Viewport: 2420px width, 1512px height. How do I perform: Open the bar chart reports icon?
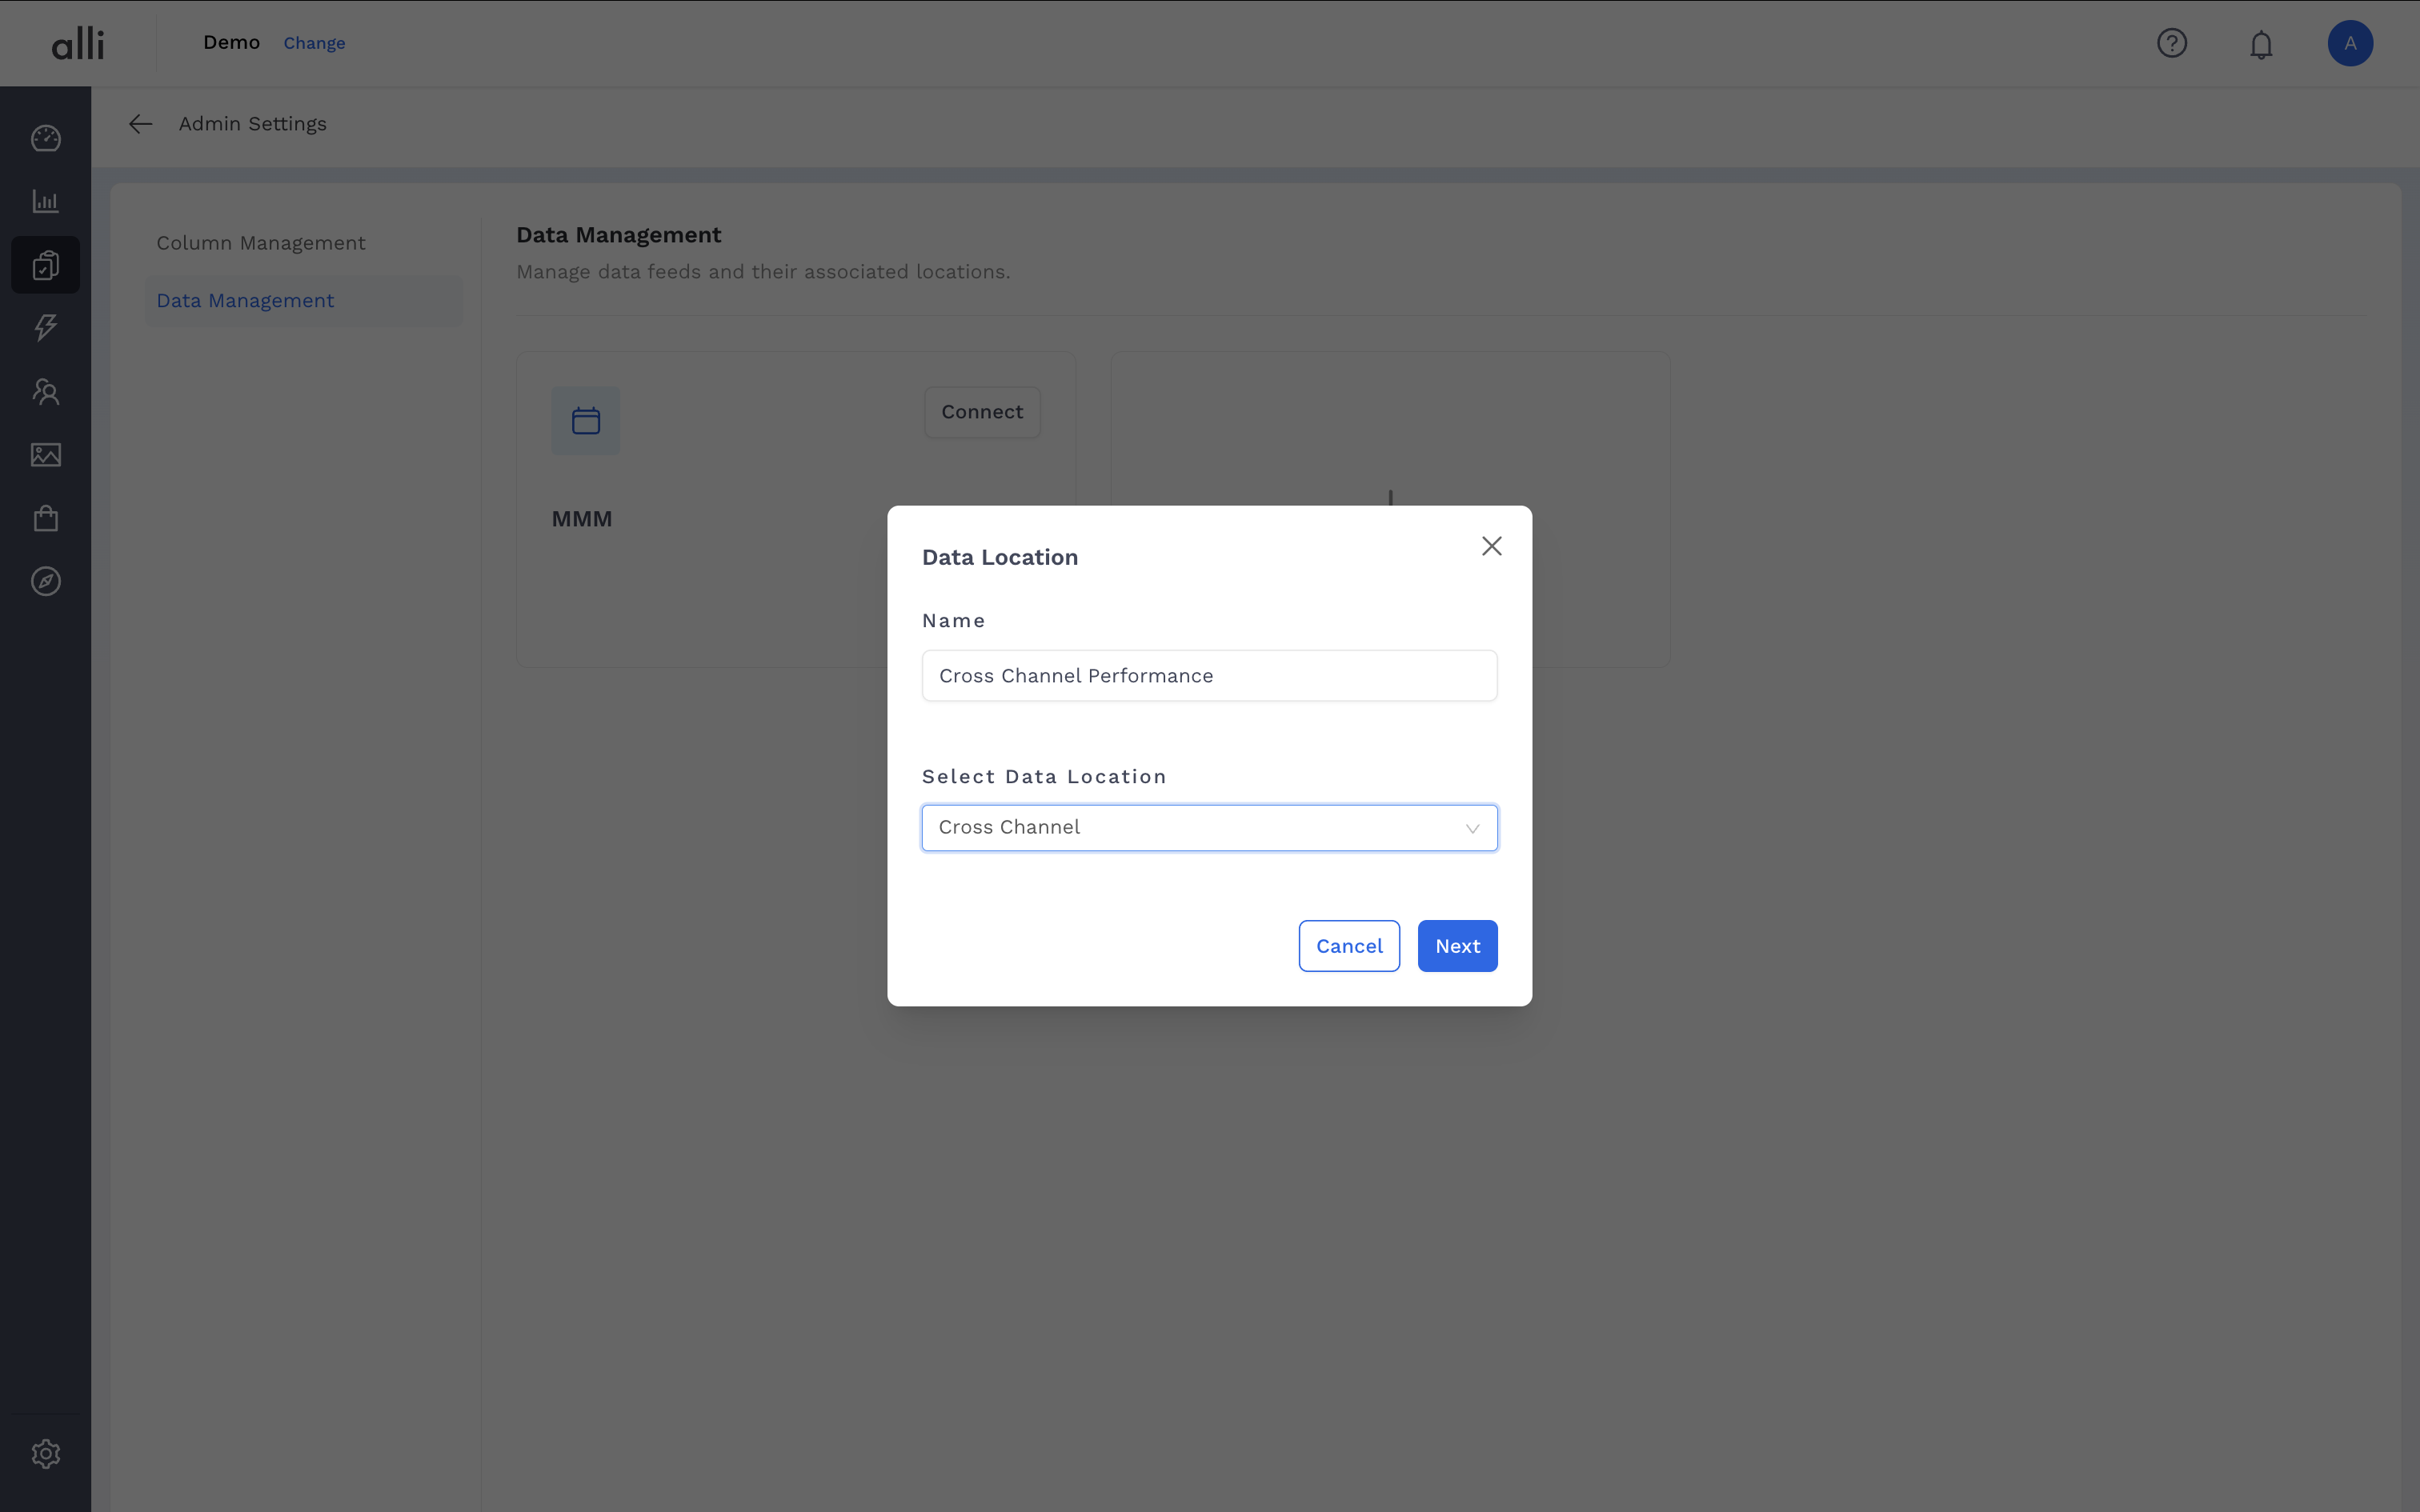(x=46, y=201)
